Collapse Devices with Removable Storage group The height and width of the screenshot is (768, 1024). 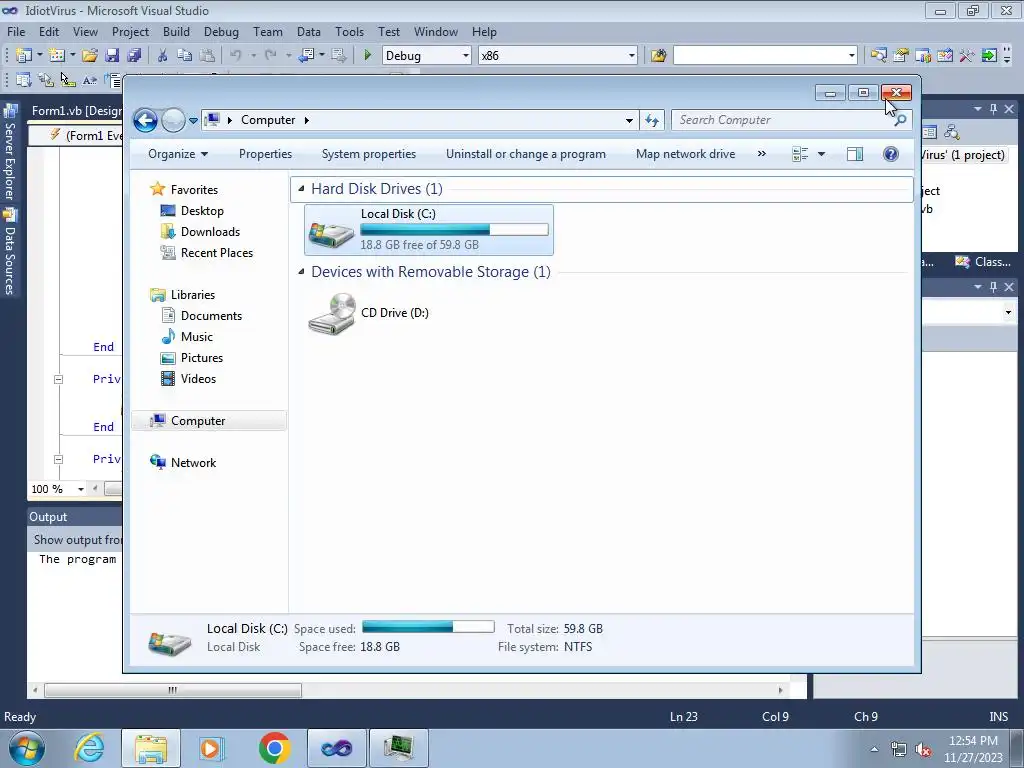pos(301,272)
